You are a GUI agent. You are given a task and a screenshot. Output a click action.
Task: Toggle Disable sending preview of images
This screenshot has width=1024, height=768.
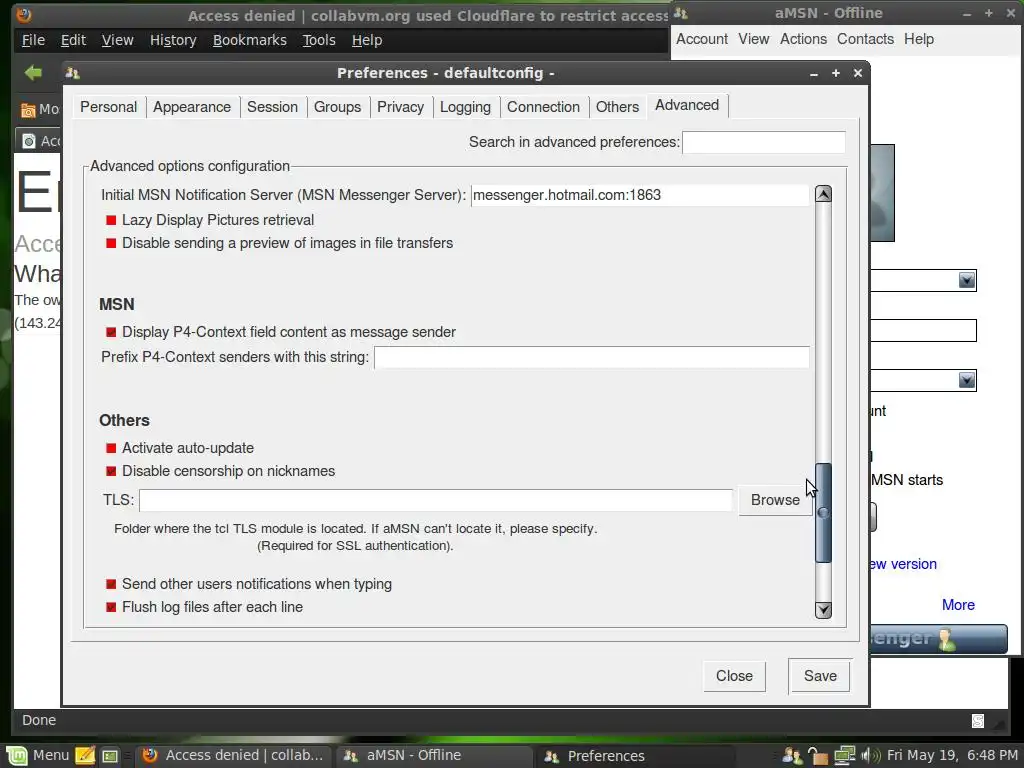pos(110,243)
